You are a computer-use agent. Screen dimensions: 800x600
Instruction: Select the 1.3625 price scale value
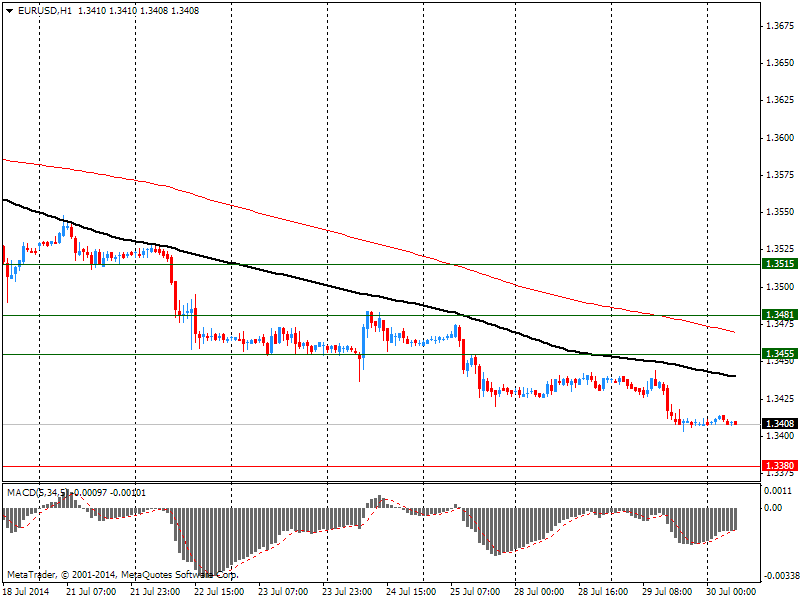[781, 99]
